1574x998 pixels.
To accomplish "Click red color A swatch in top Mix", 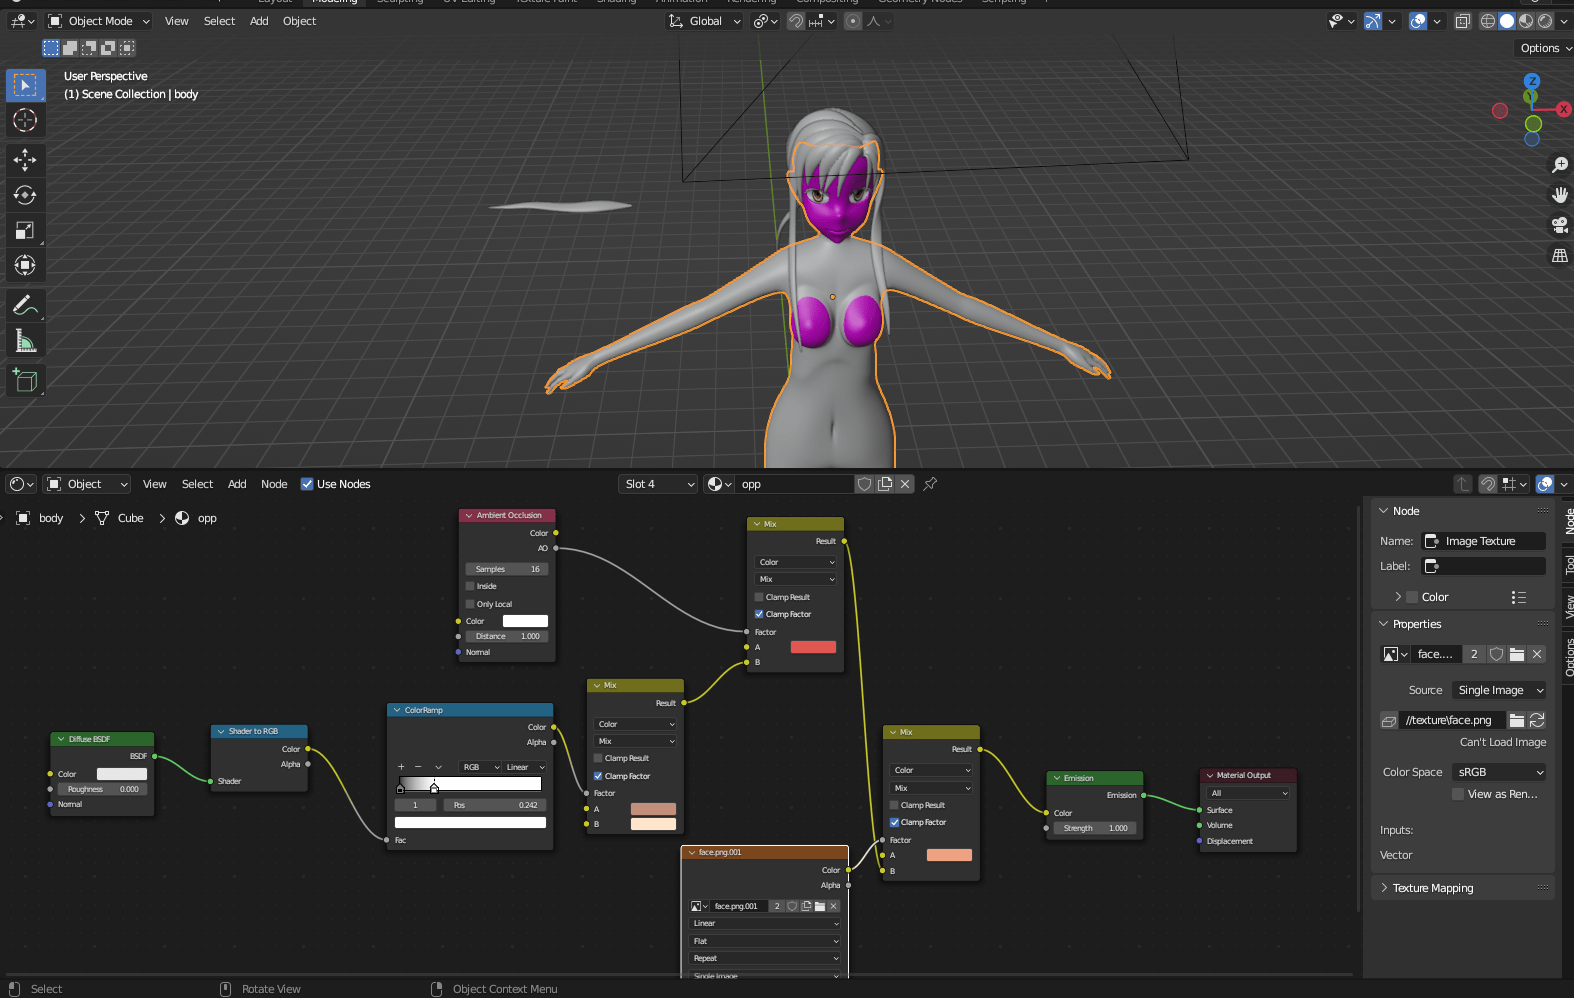I will point(813,647).
